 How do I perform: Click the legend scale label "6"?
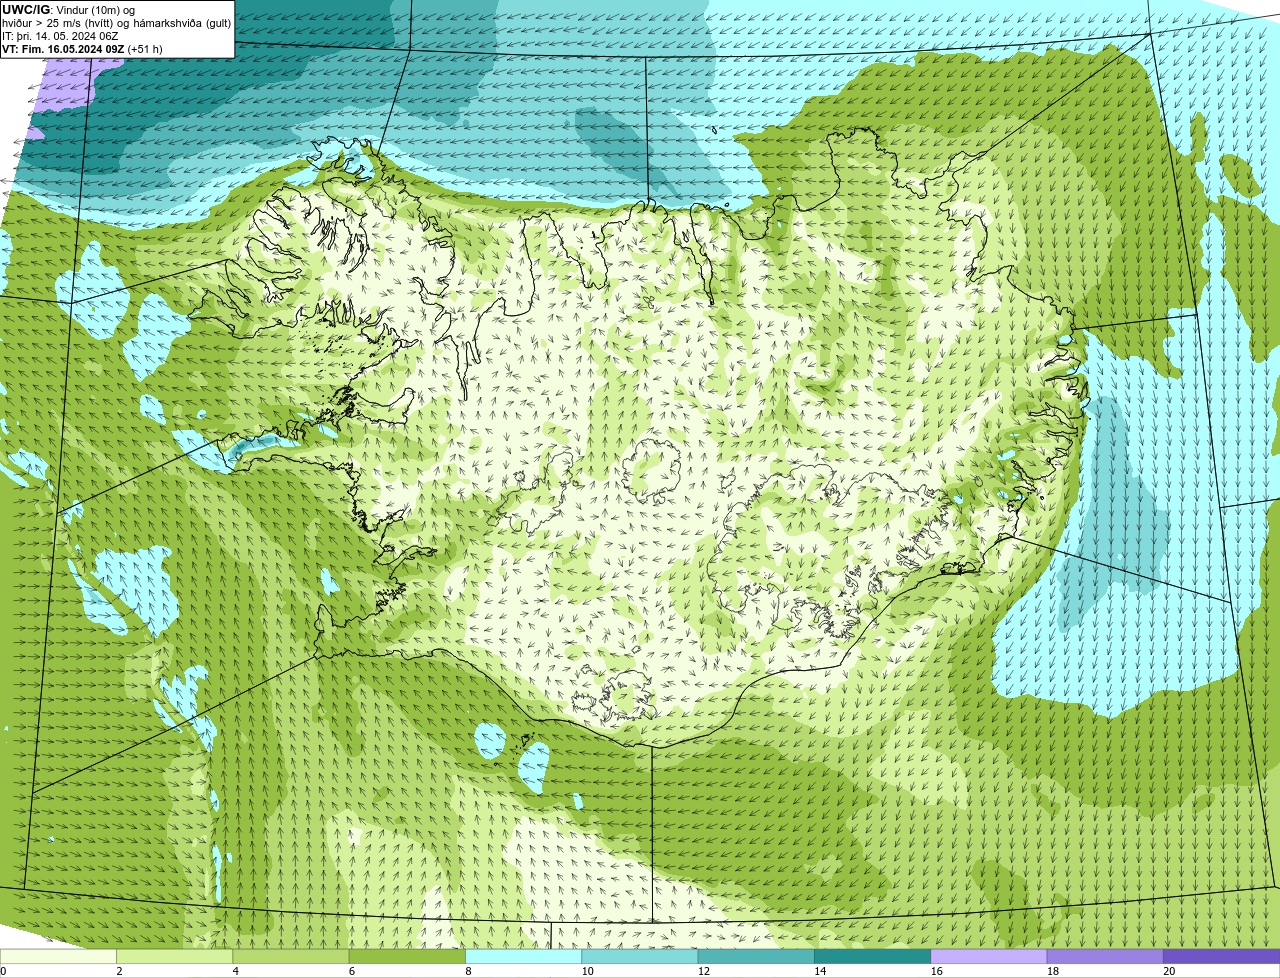352,971
